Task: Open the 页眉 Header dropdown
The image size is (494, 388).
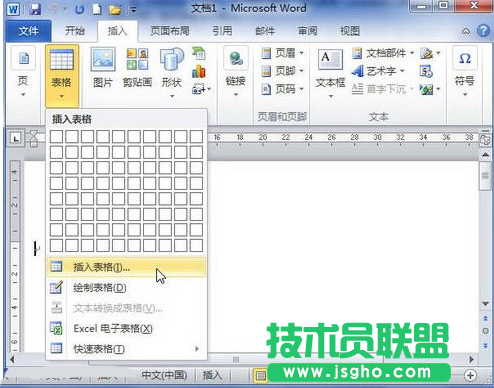Action: pos(283,53)
